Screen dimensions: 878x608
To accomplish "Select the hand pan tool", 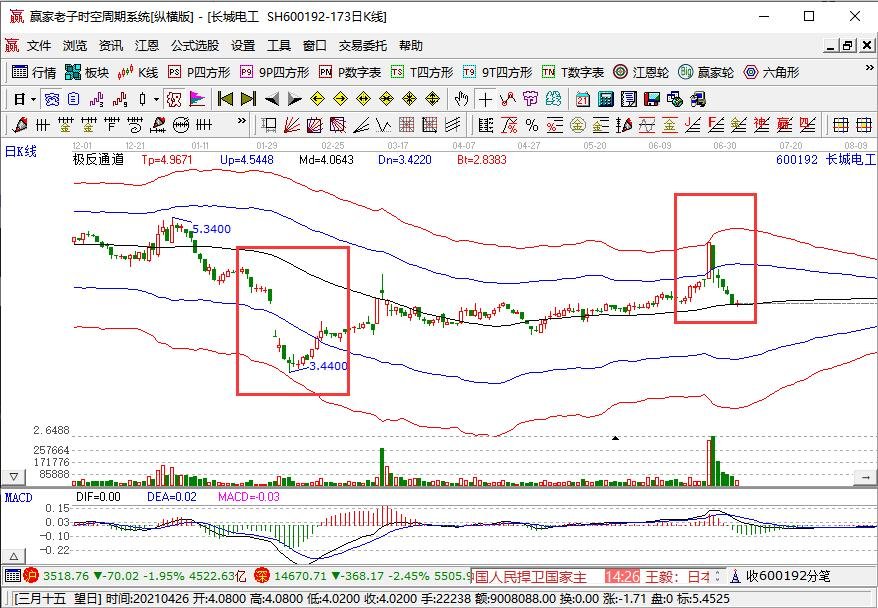I will click(x=461, y=100).
